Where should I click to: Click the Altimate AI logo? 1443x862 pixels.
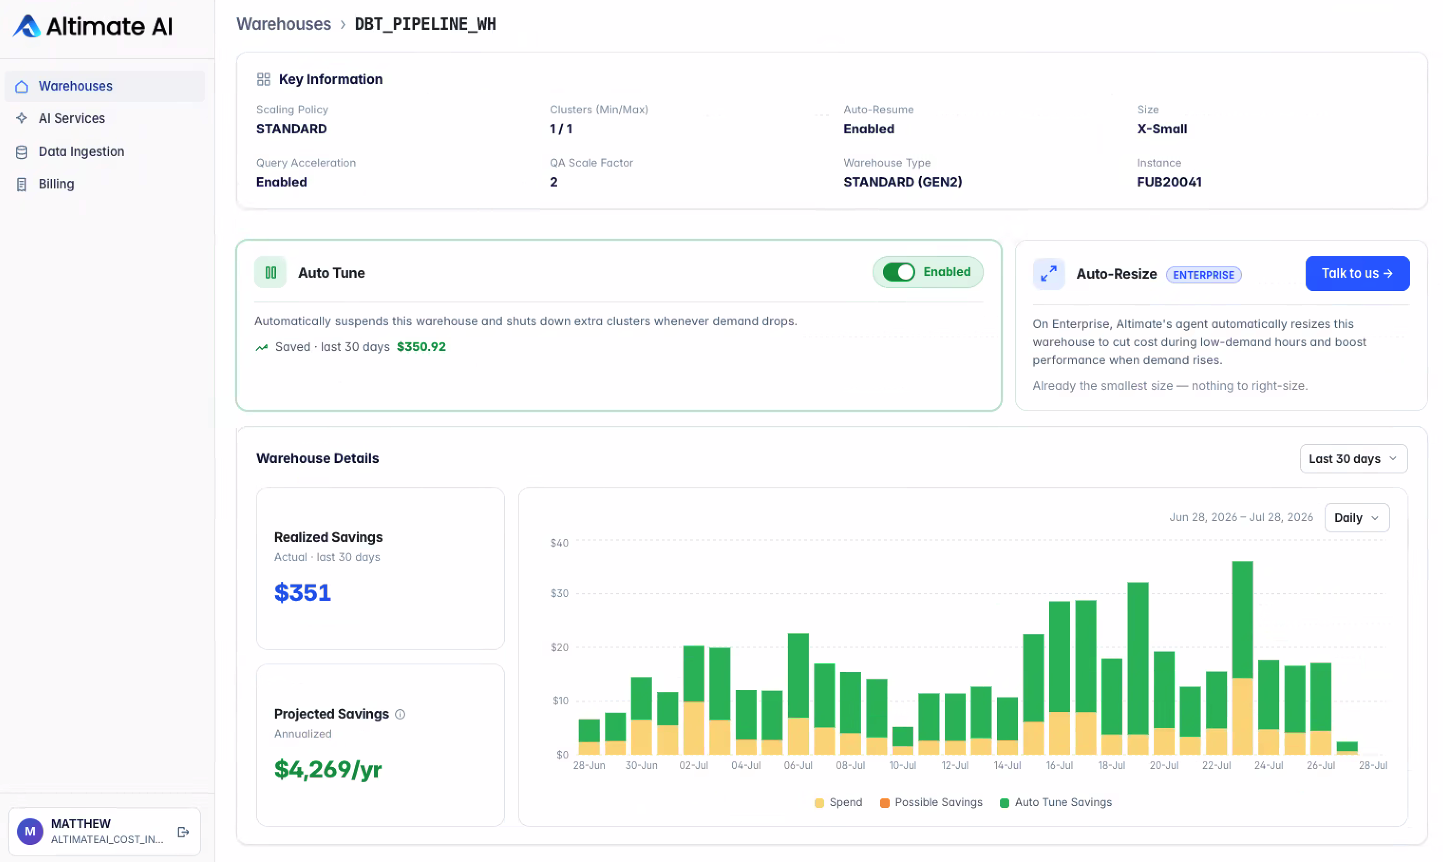pos(93,26)
